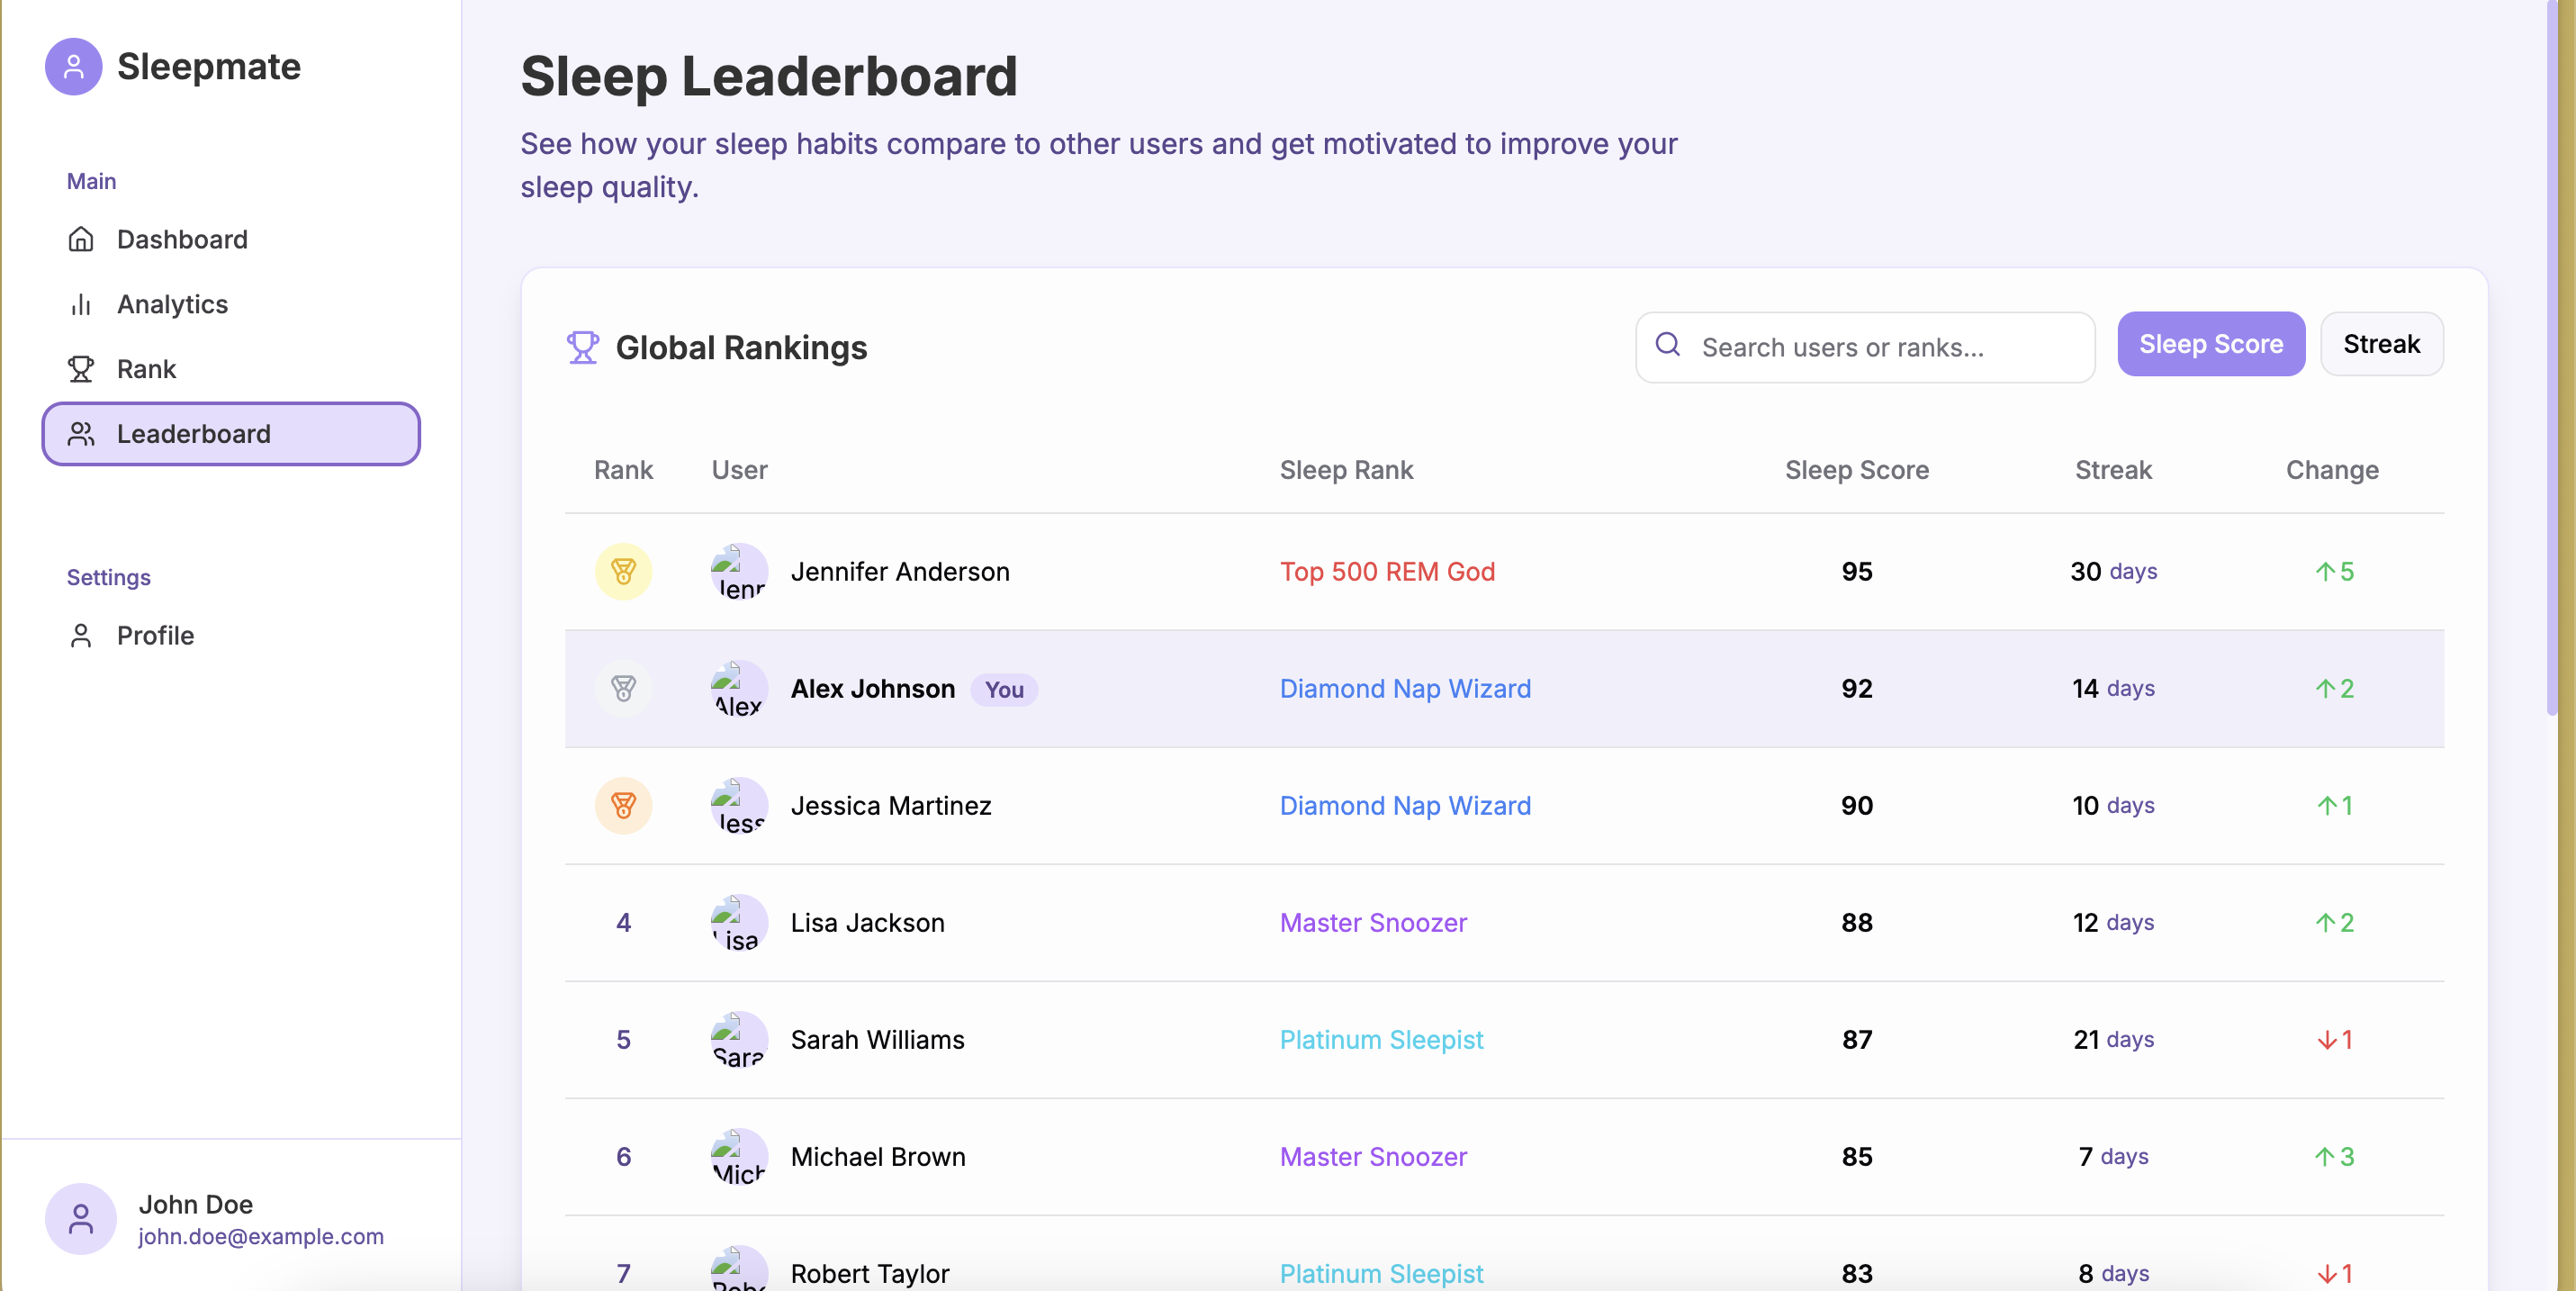Click the john.doe@example.com email link
Image resolution: width=2576 pixels, height=1291 pixels.
point(260,1236)
